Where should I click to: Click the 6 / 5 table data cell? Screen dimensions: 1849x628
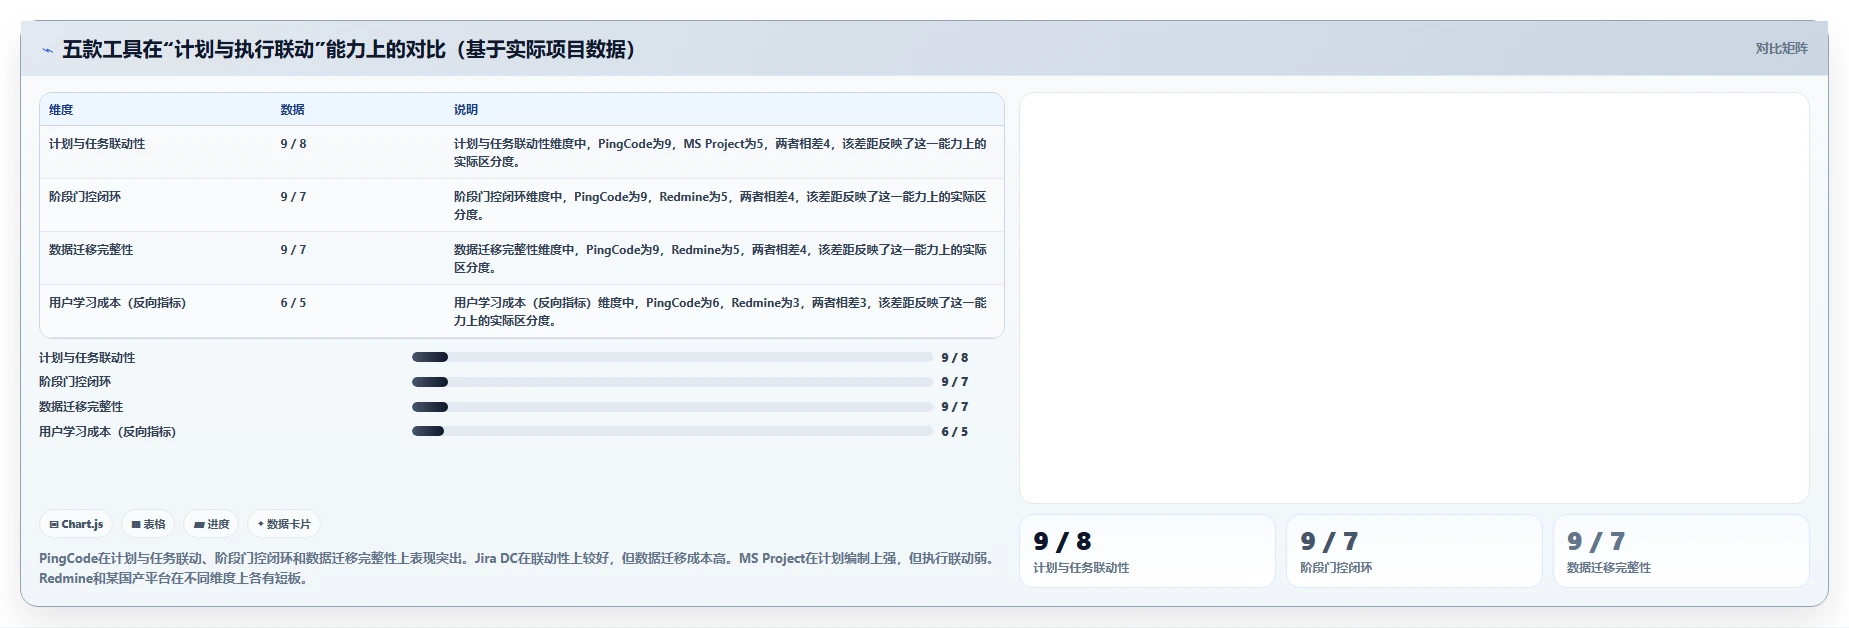[293, 303]
